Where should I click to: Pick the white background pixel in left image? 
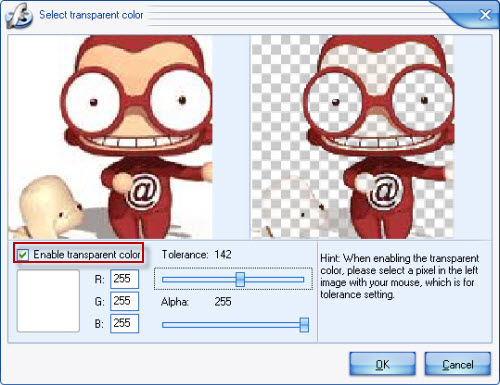(33, 100)
